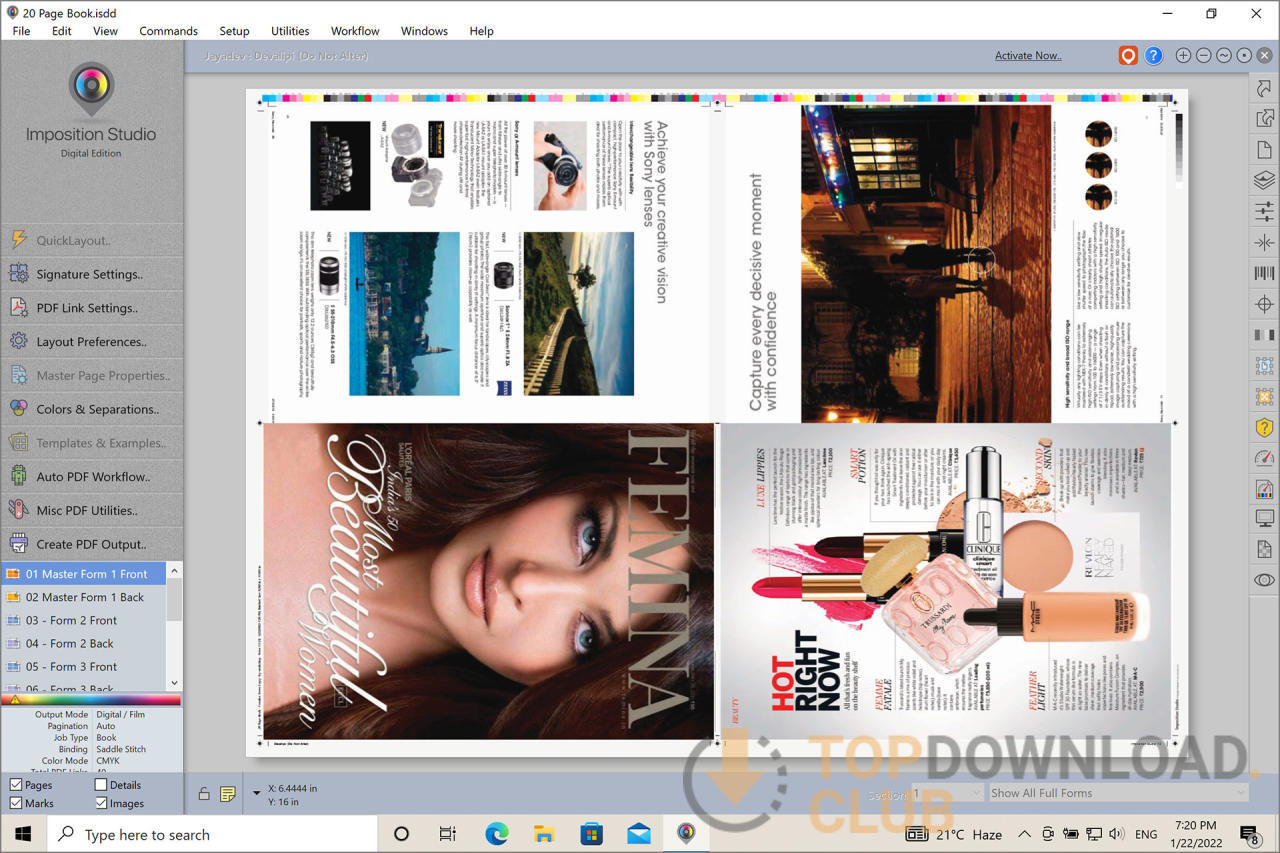Image resolution: width=1280 pixels, height=853 pixels.
Task: Open the Help menu
Action: (x=481, y=31)
